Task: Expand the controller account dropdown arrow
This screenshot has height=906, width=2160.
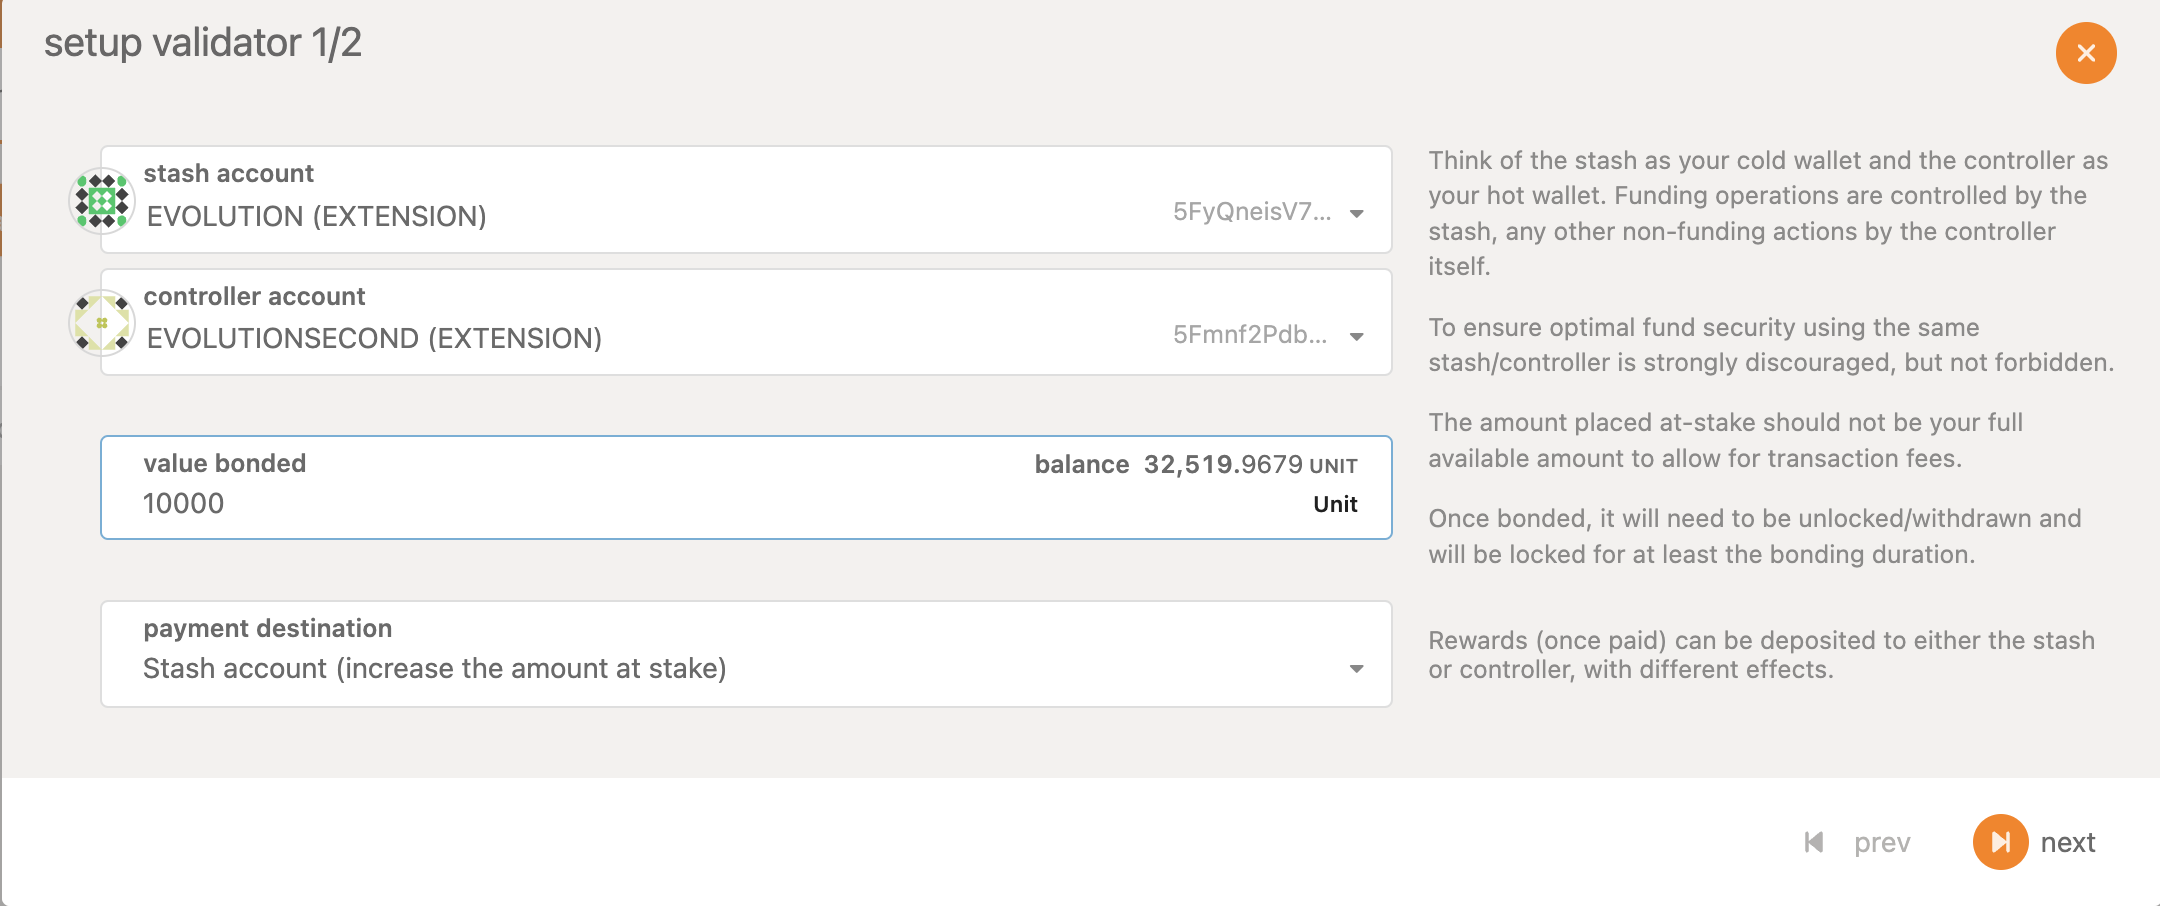Action: point(1357,336)
